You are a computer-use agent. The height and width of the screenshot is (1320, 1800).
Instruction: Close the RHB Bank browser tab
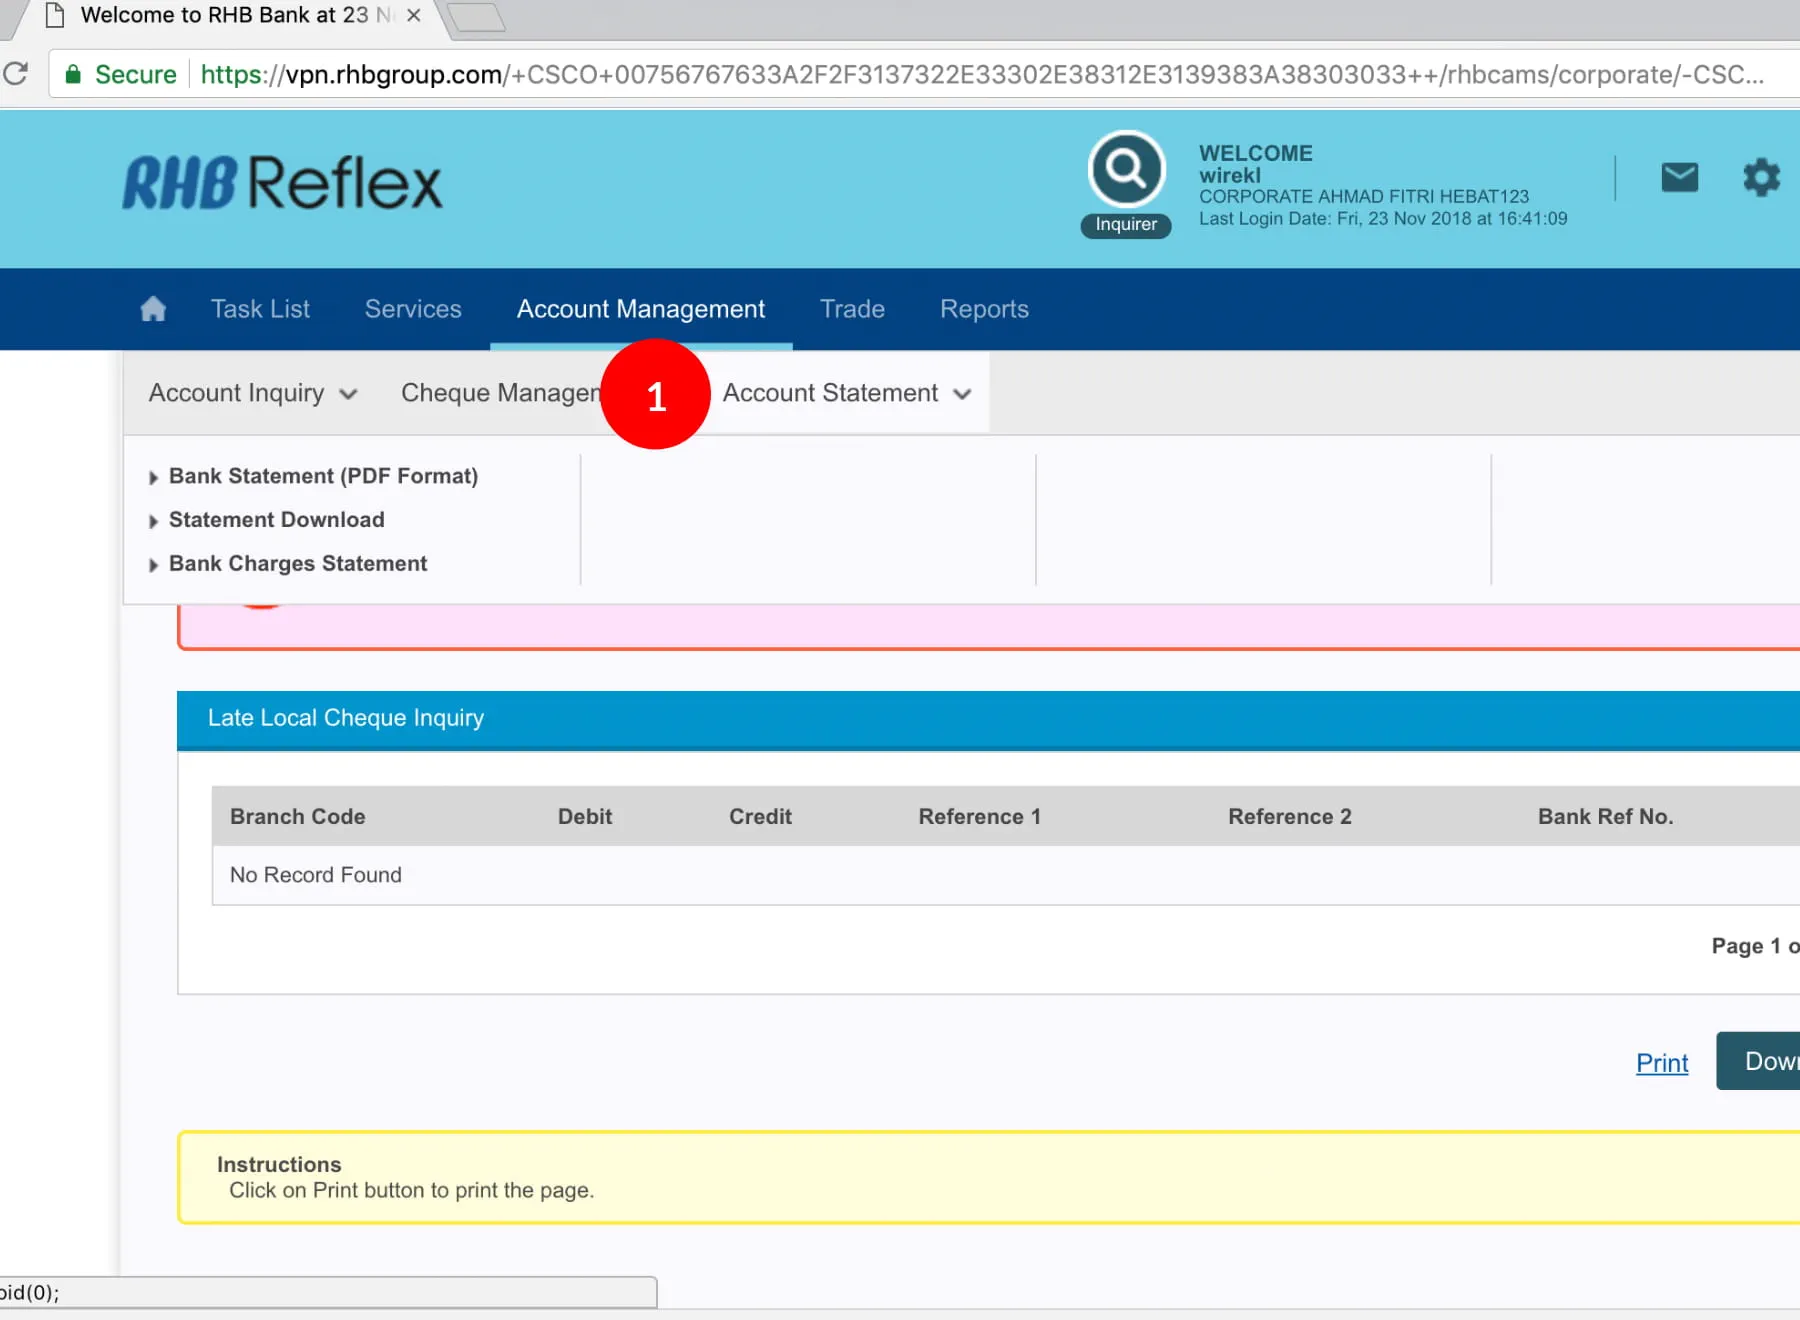[x=413, y=16]
